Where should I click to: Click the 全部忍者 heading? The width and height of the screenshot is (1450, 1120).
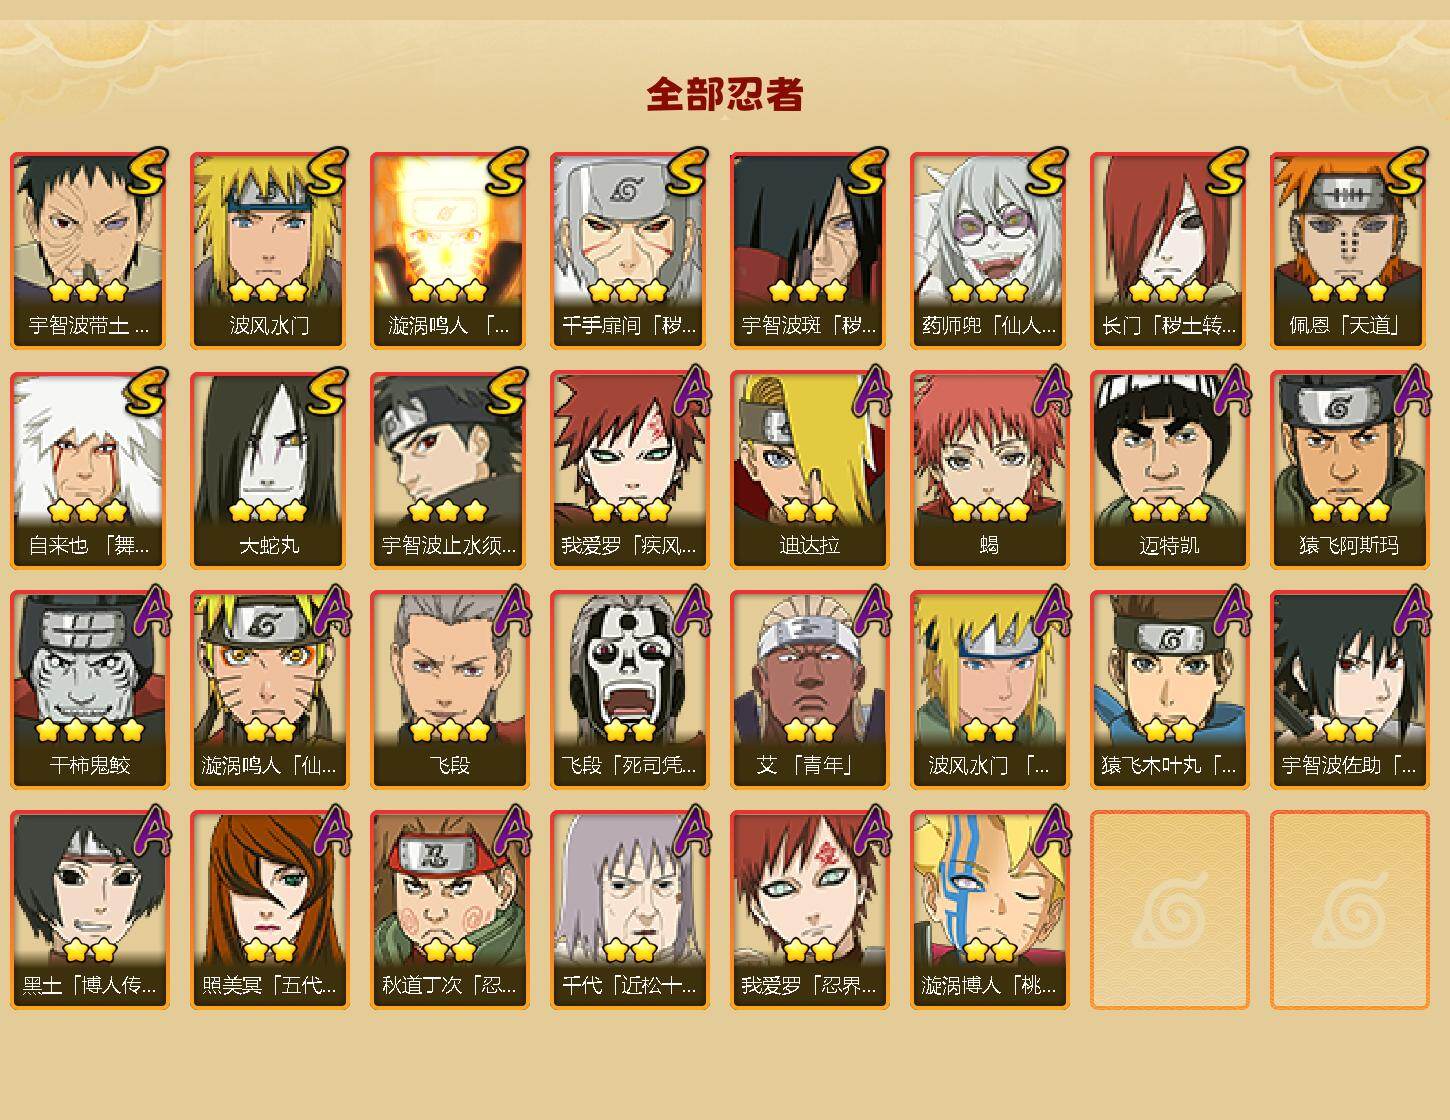pyautogui.click(x=725, y=95)
